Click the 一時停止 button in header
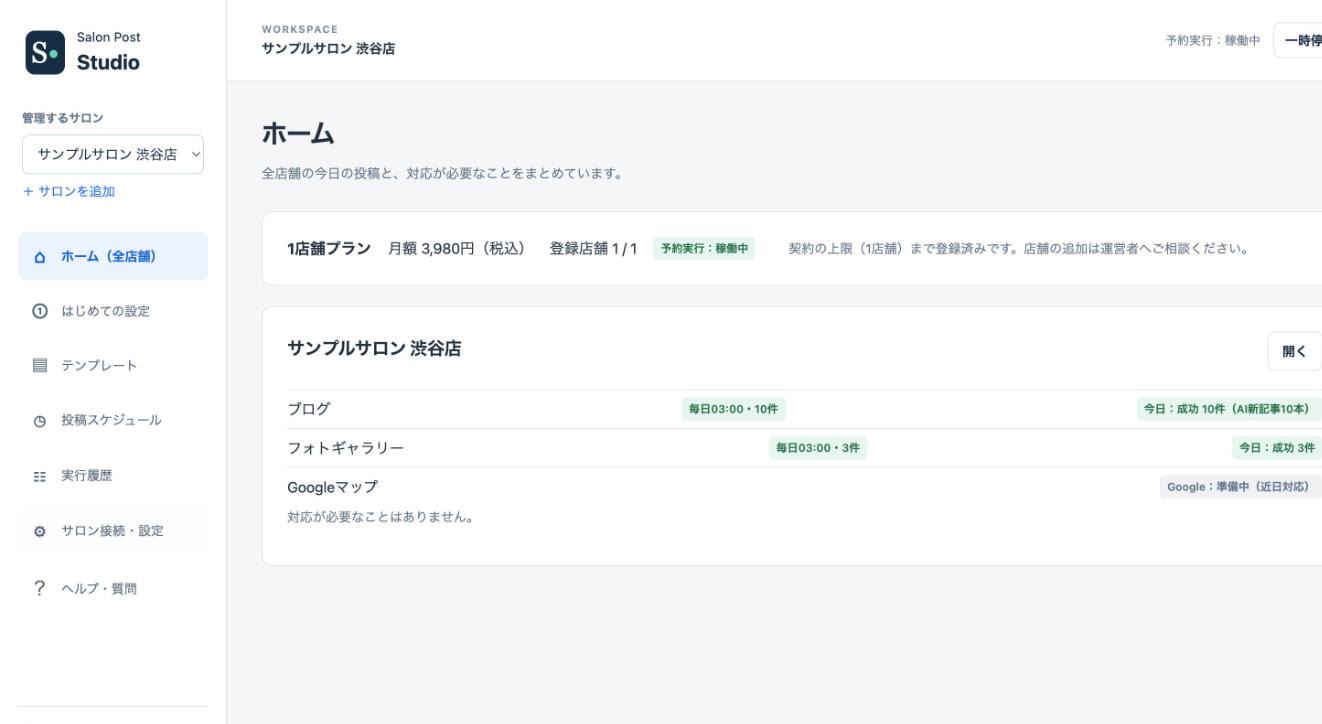 coord(1298,41)
